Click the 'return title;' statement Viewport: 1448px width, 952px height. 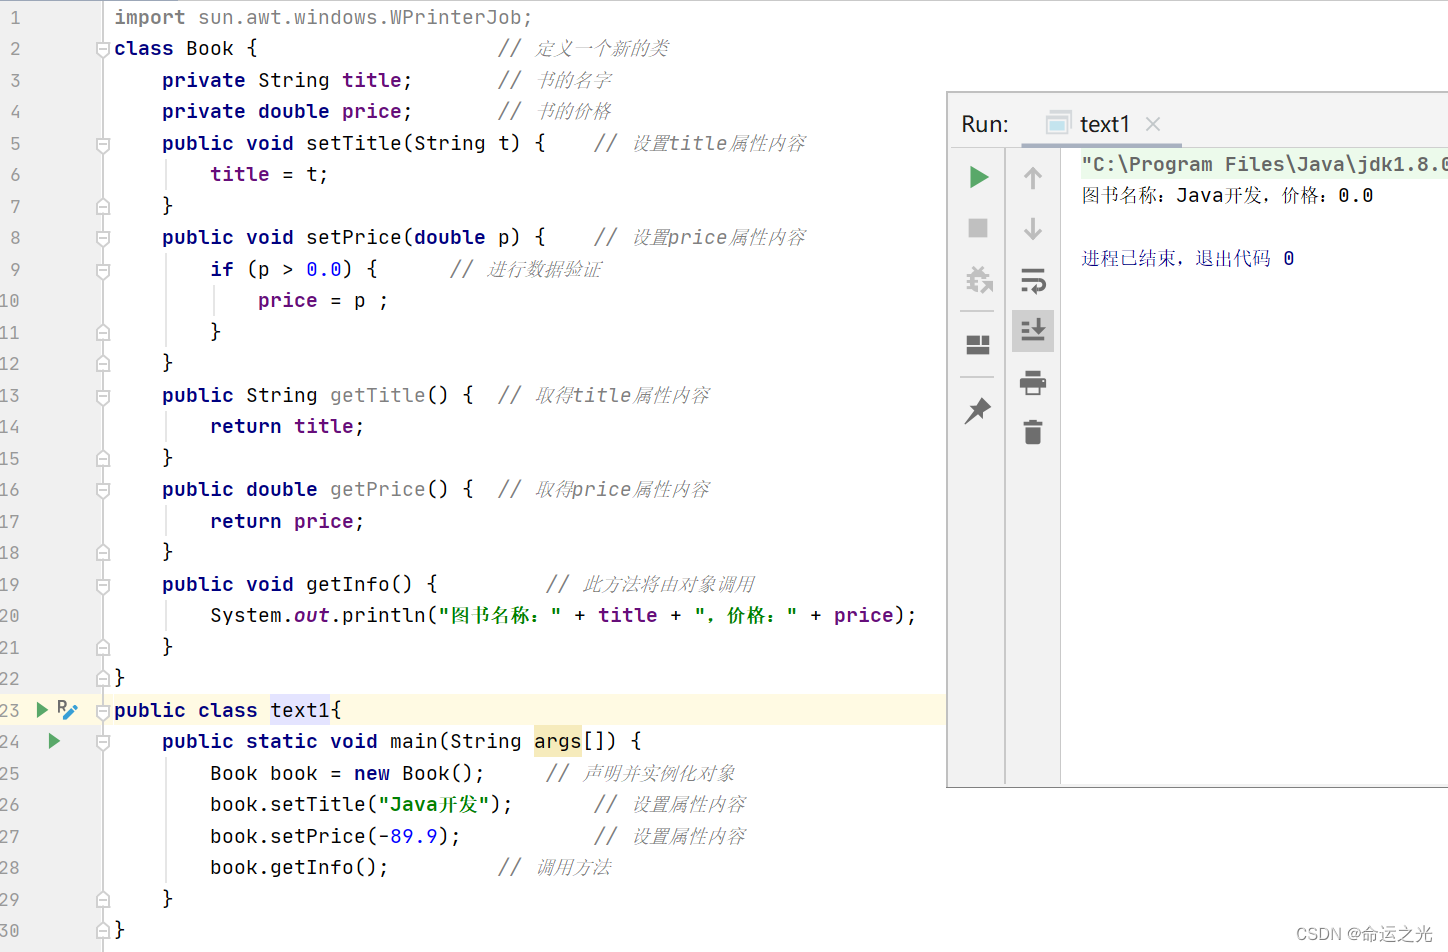pyautogui.click(x=287, y=426)
